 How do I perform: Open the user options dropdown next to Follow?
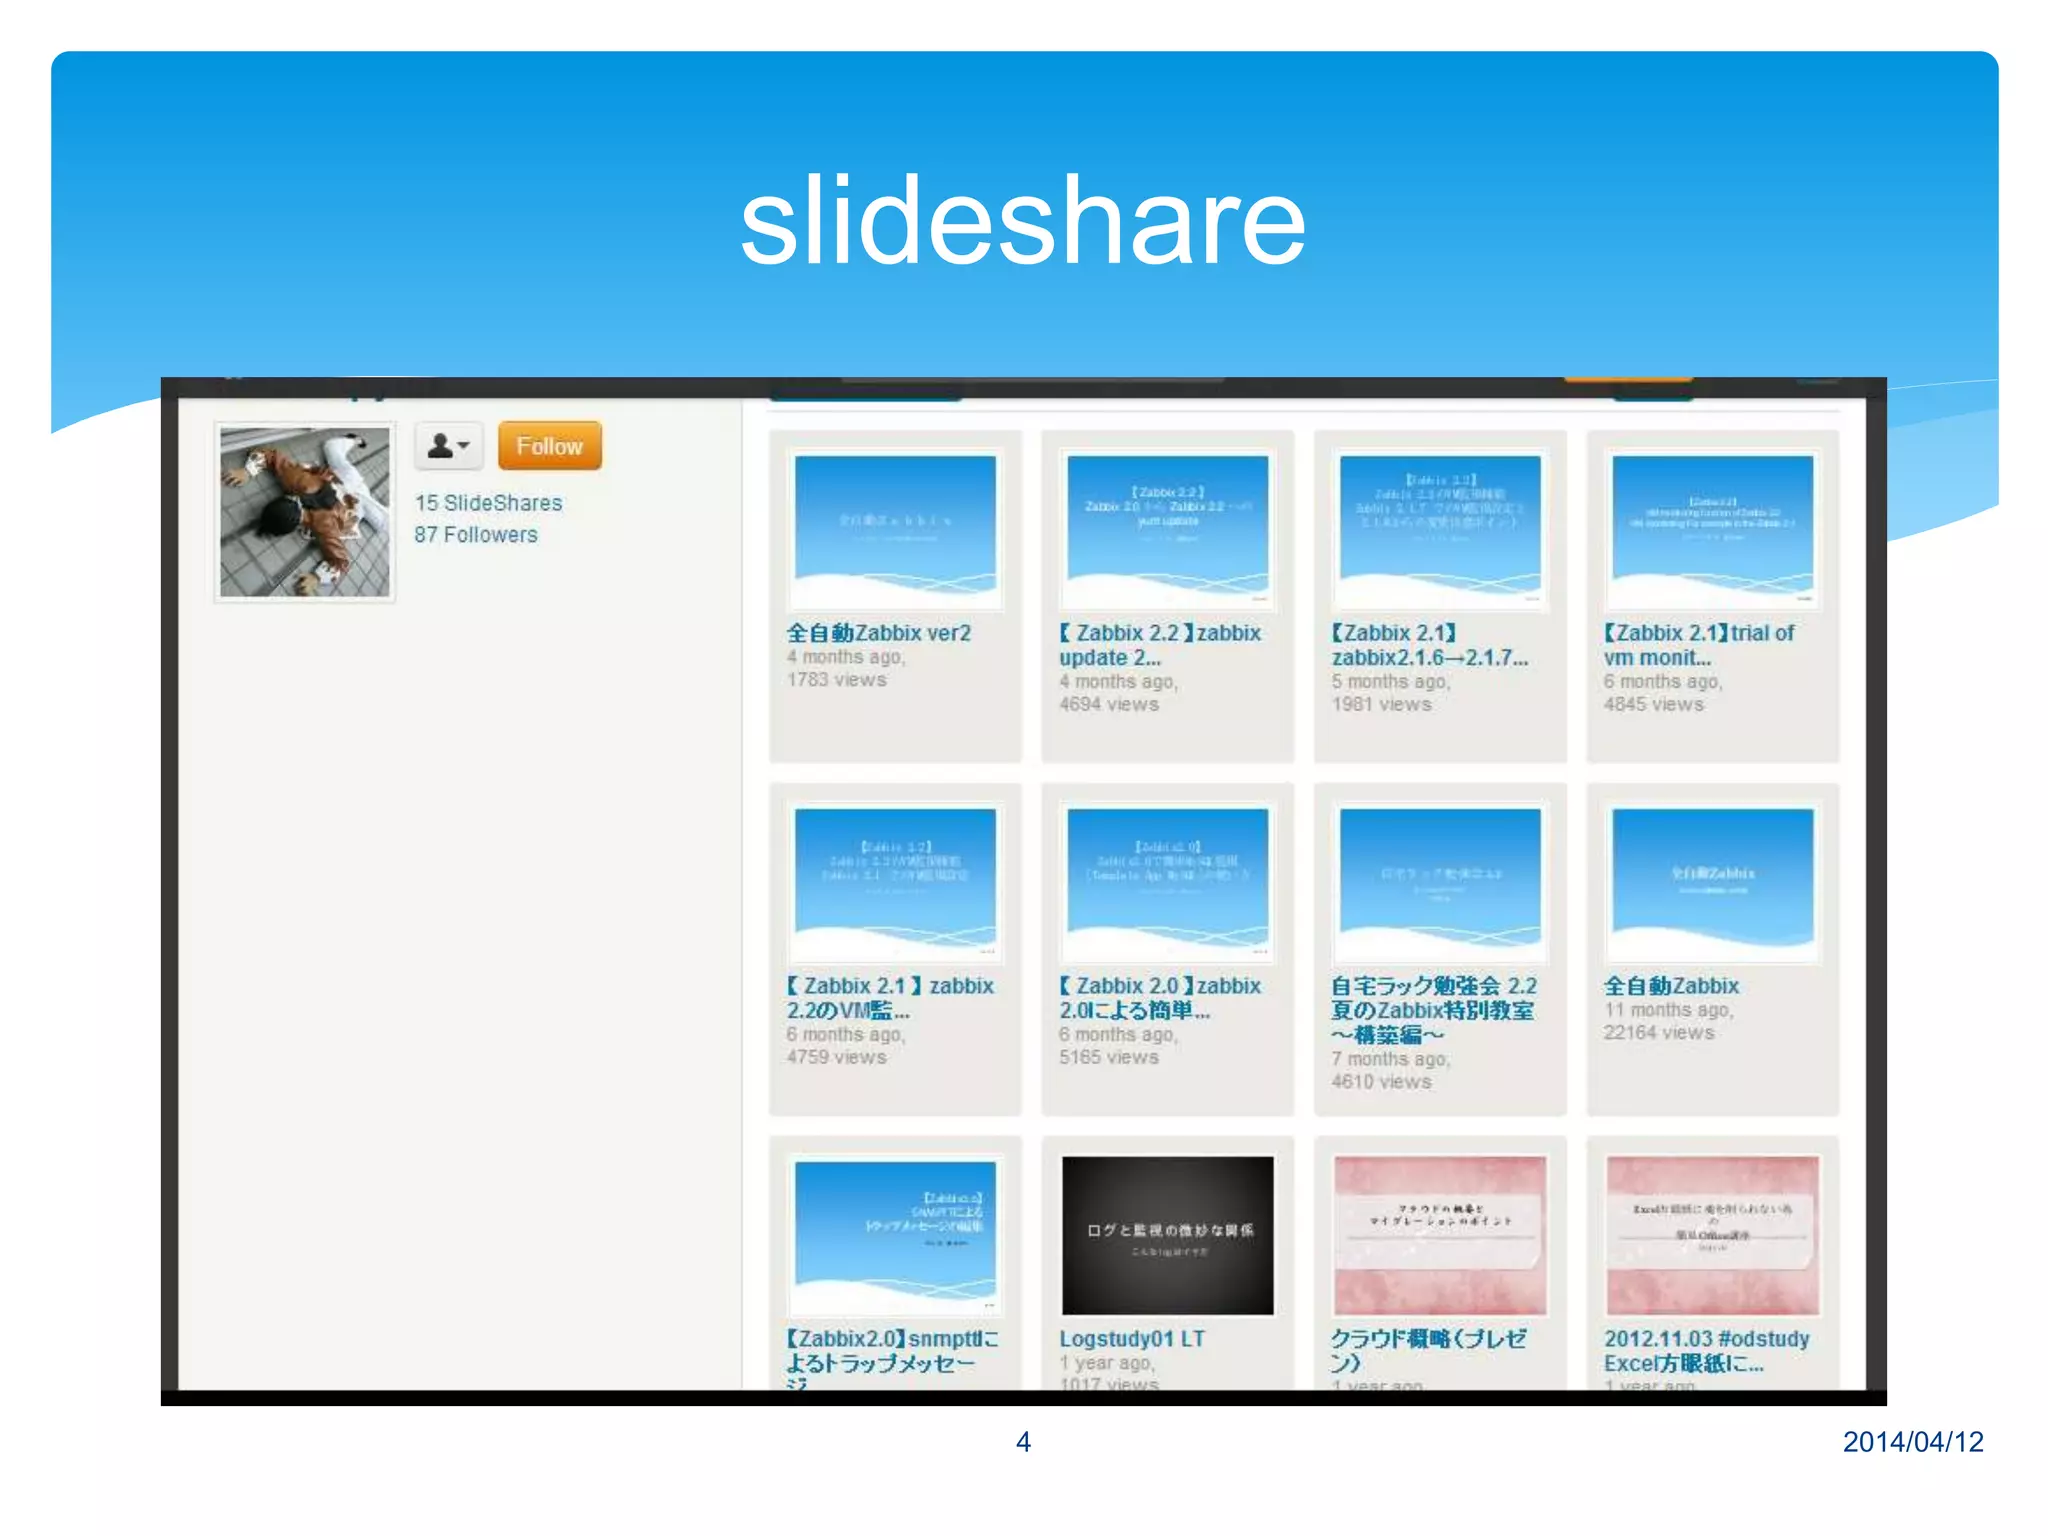(x=449, y=446)
